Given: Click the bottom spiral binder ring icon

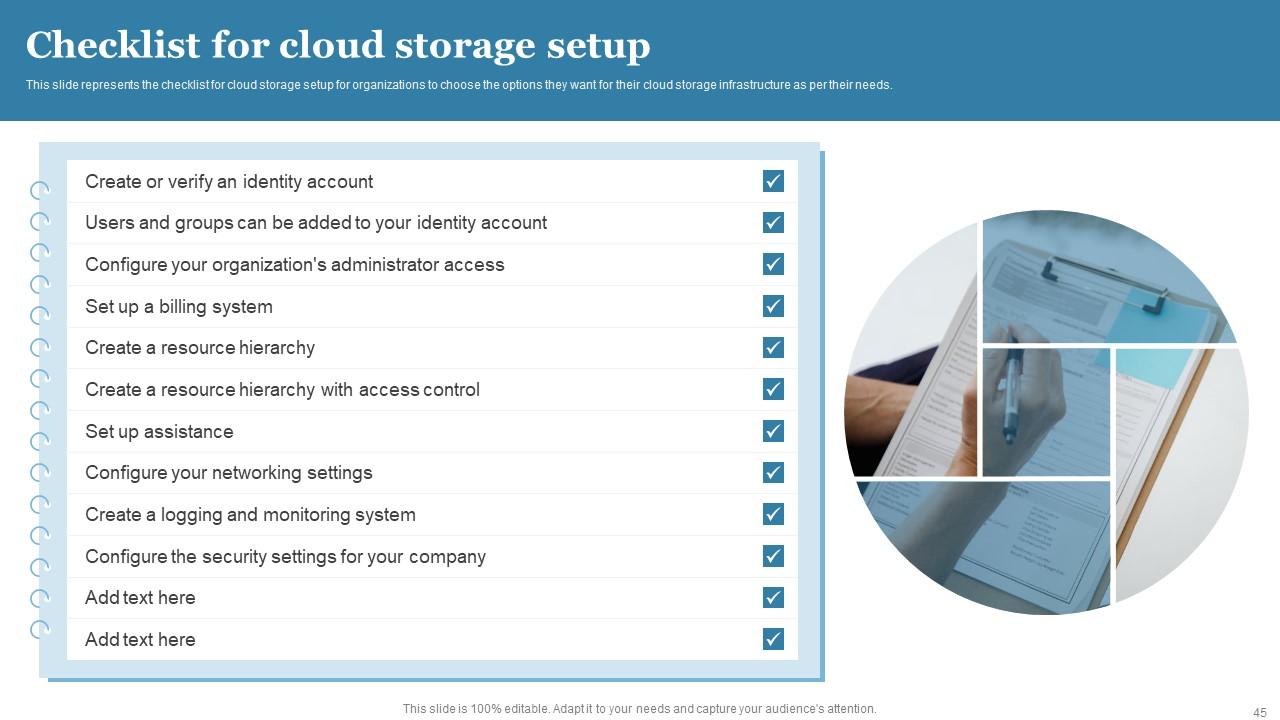Looking at the screenshot, I should pyautogui.click(x=40, y=631).
